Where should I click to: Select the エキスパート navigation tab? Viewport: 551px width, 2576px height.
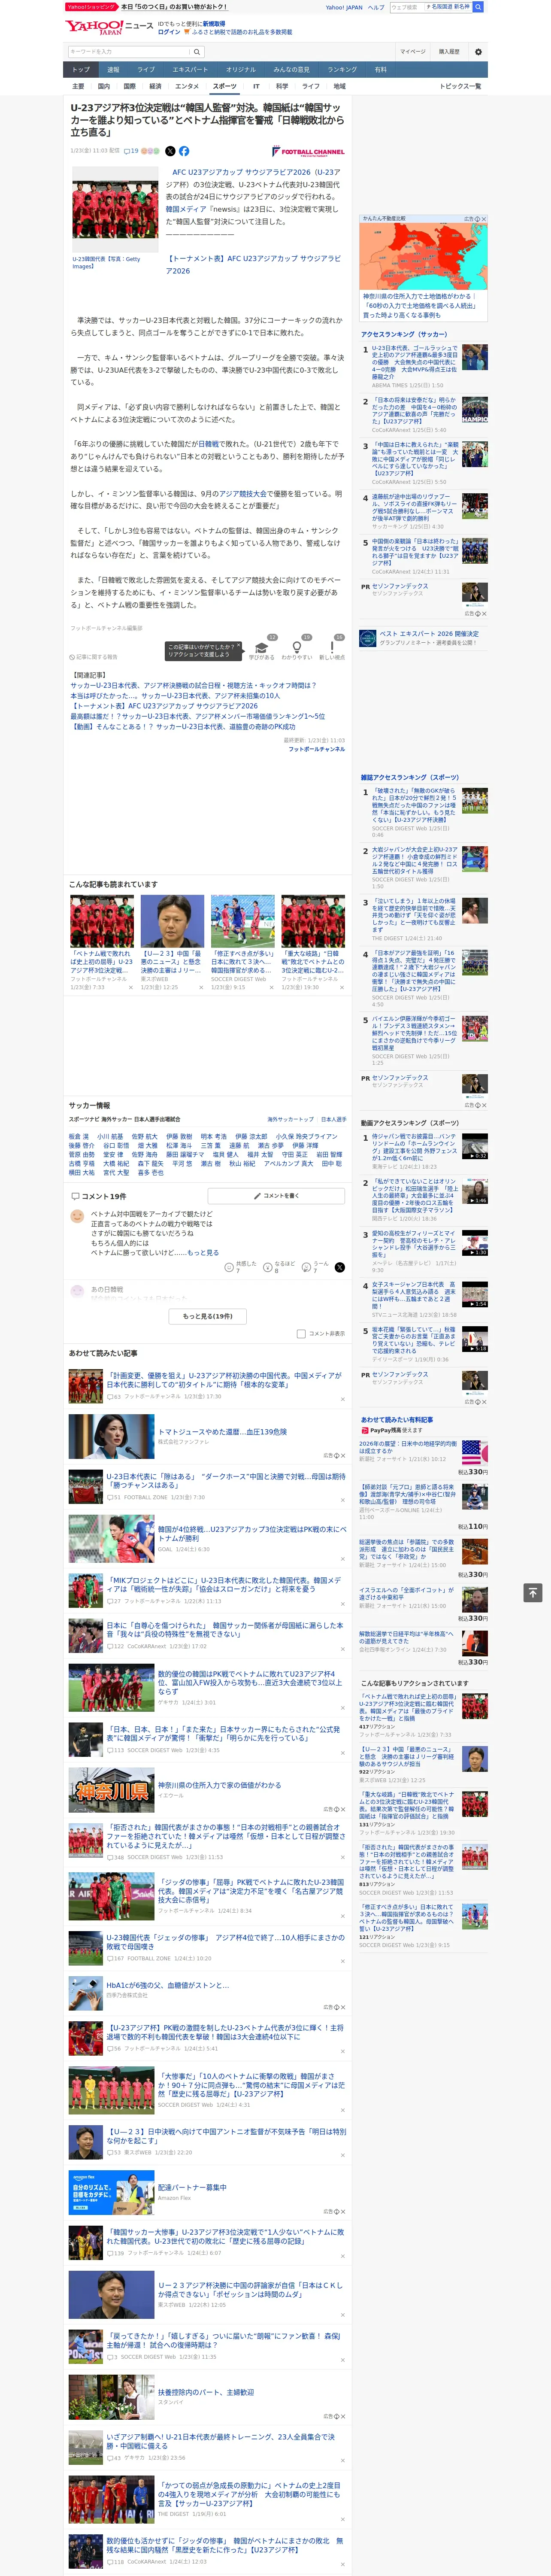point(190,70)
